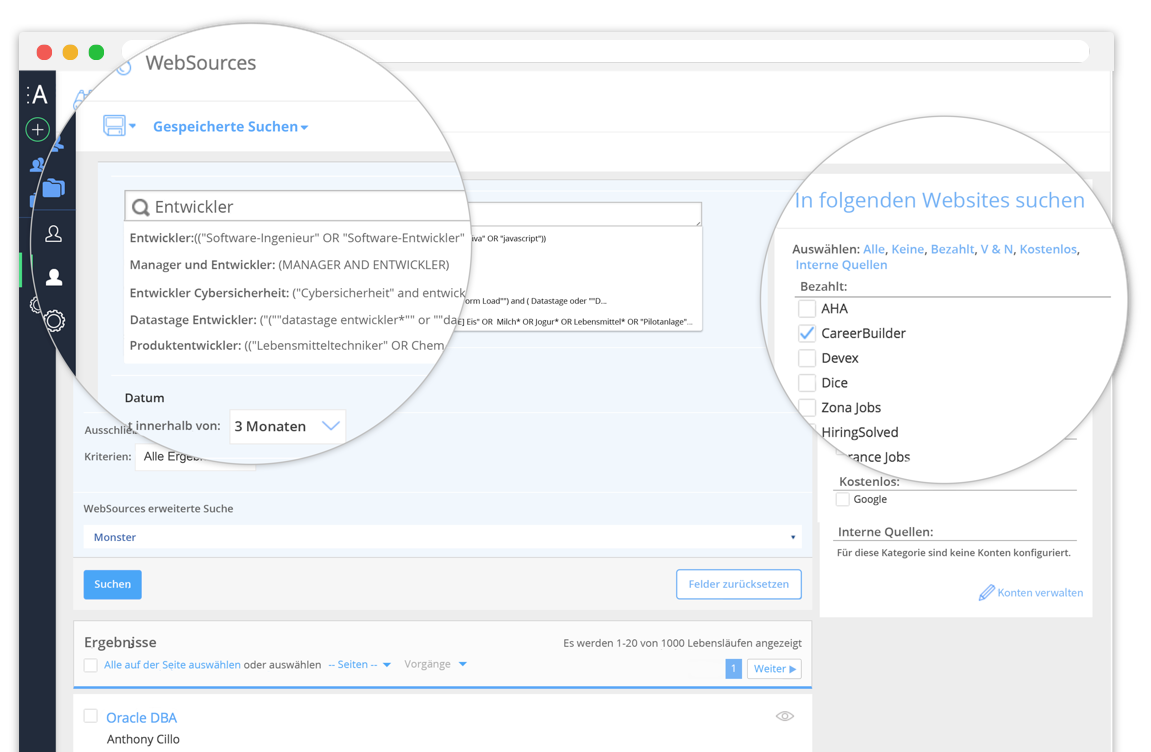Check the Zona Jobs checkbox
Viewport: 1151px width, 752px height.
coord(807,408)
